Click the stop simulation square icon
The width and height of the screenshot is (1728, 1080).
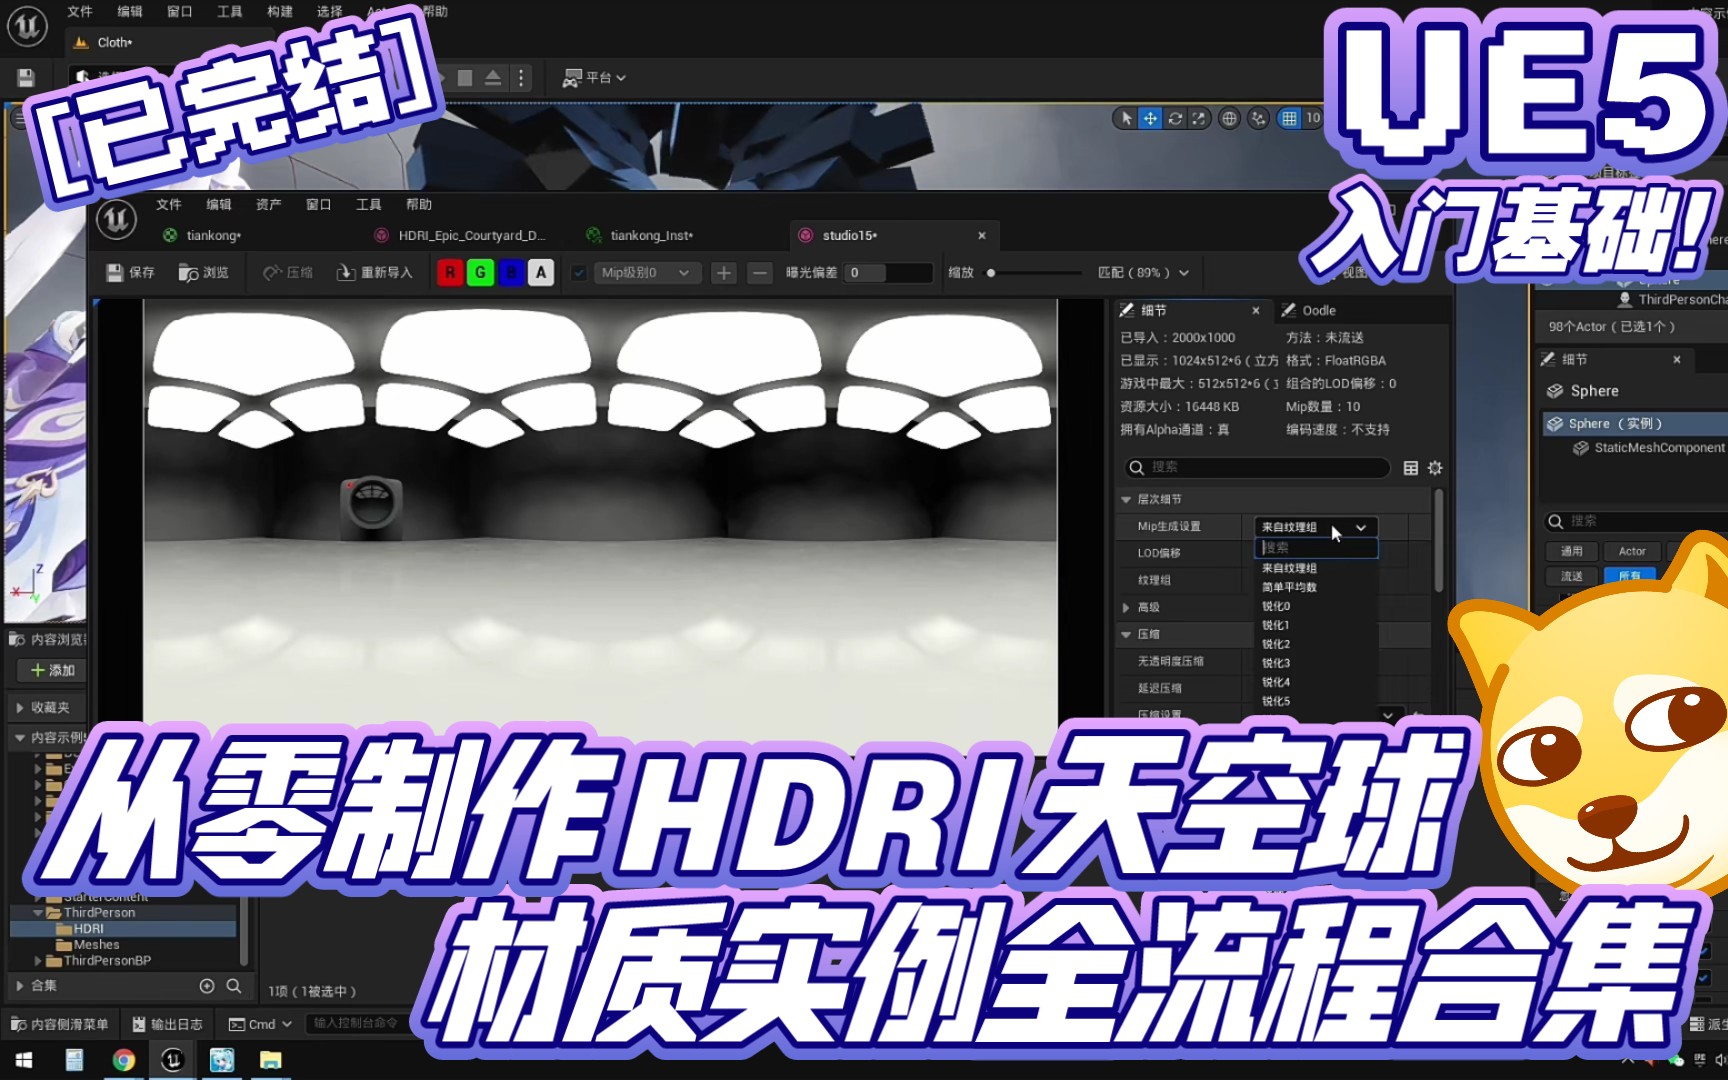coord(465,78)
